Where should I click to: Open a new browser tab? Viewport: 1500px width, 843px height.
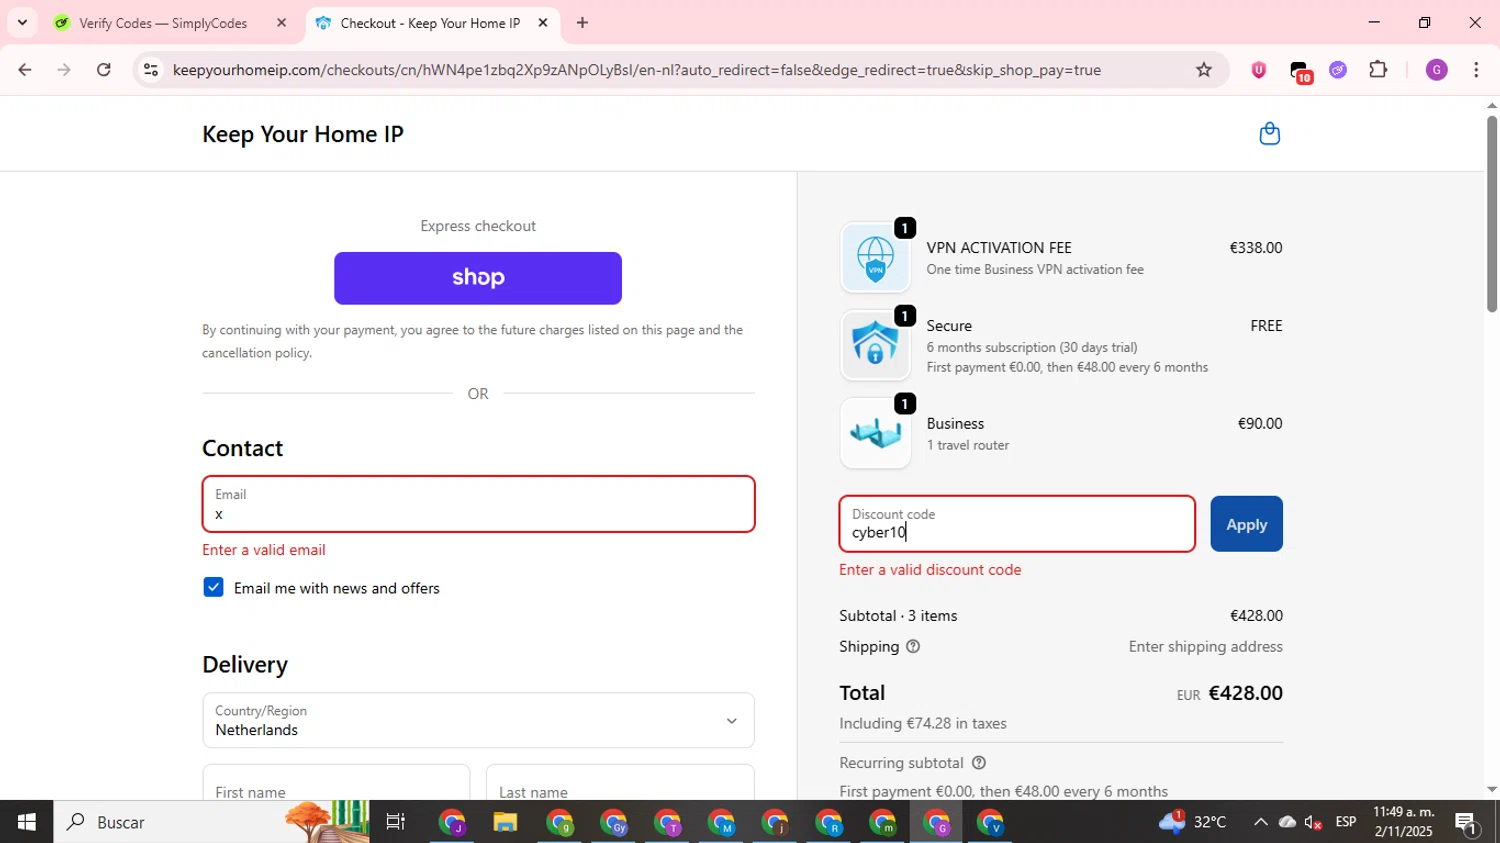pyautogui.click(x=582, y=23)
